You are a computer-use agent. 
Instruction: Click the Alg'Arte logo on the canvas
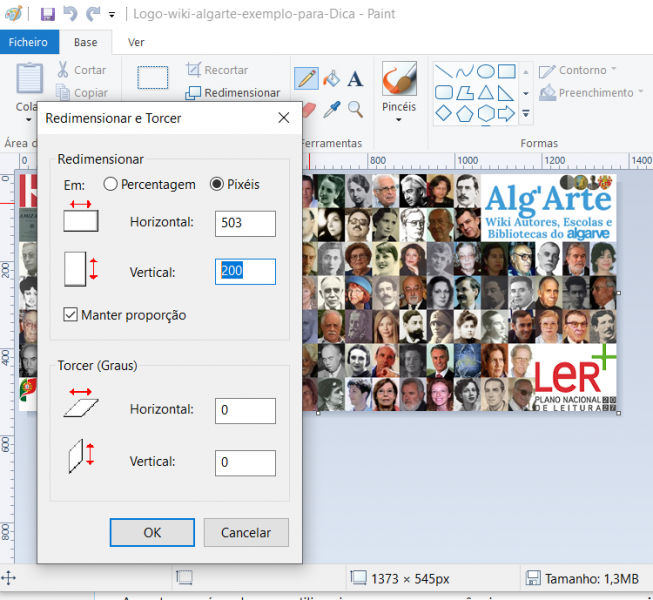(x=548, y=207)
